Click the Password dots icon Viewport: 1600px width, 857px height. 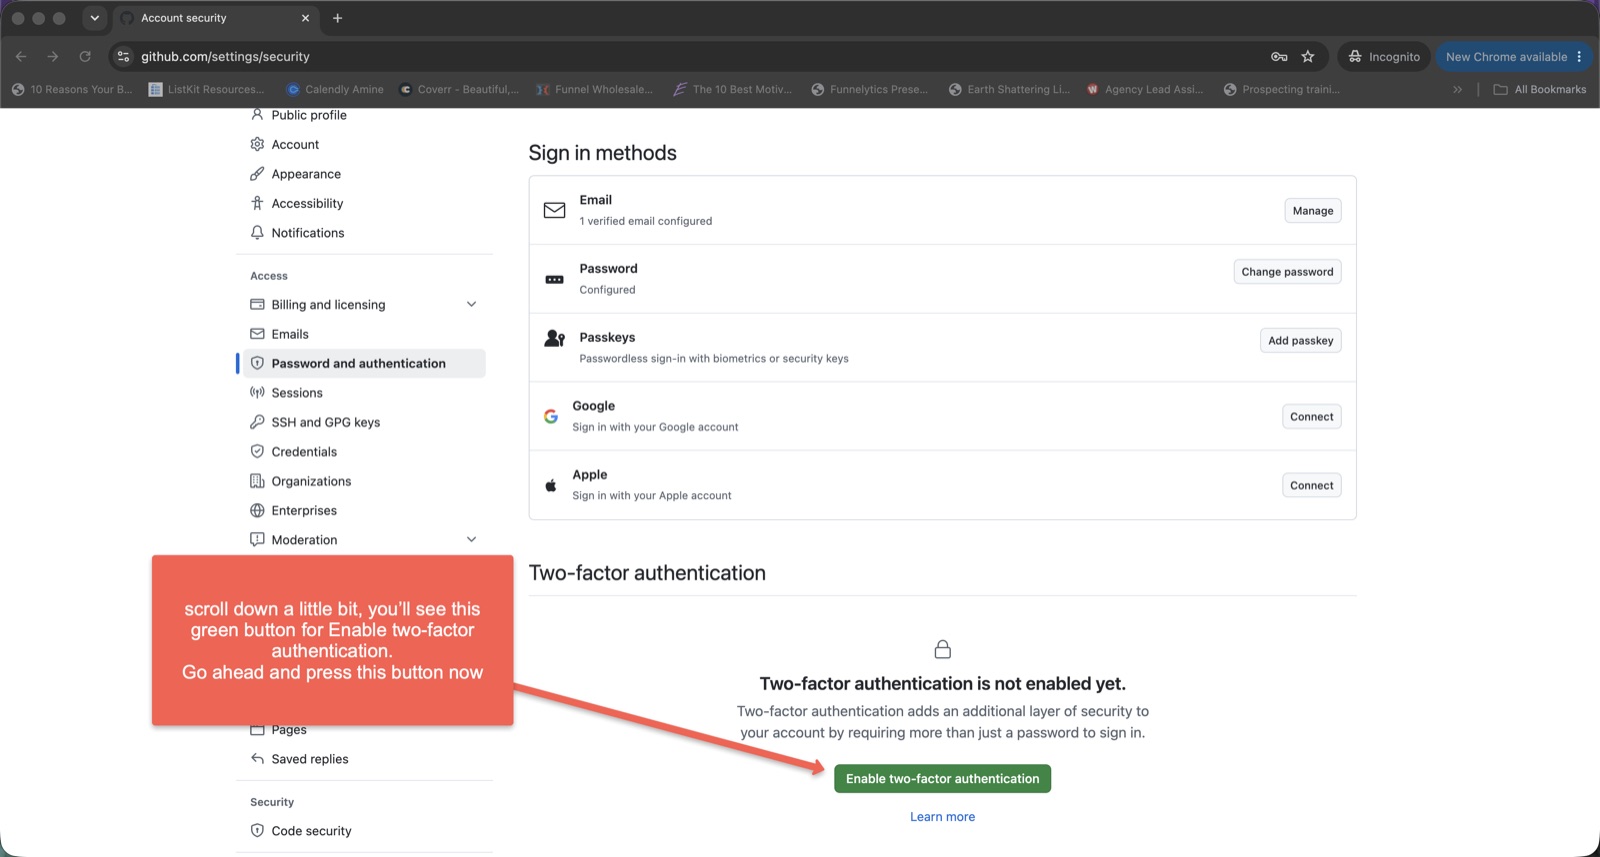click(x=554, y=279)
